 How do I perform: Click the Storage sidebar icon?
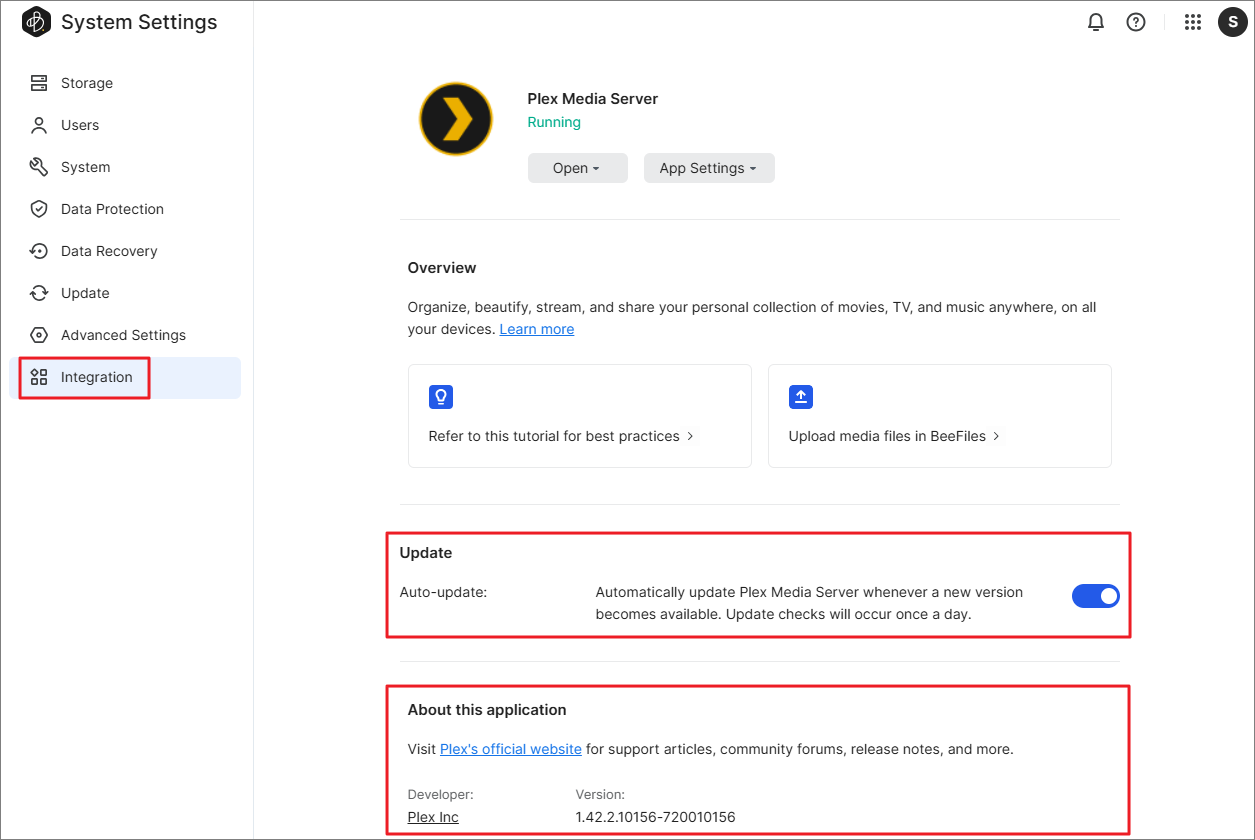coord(39,83)
